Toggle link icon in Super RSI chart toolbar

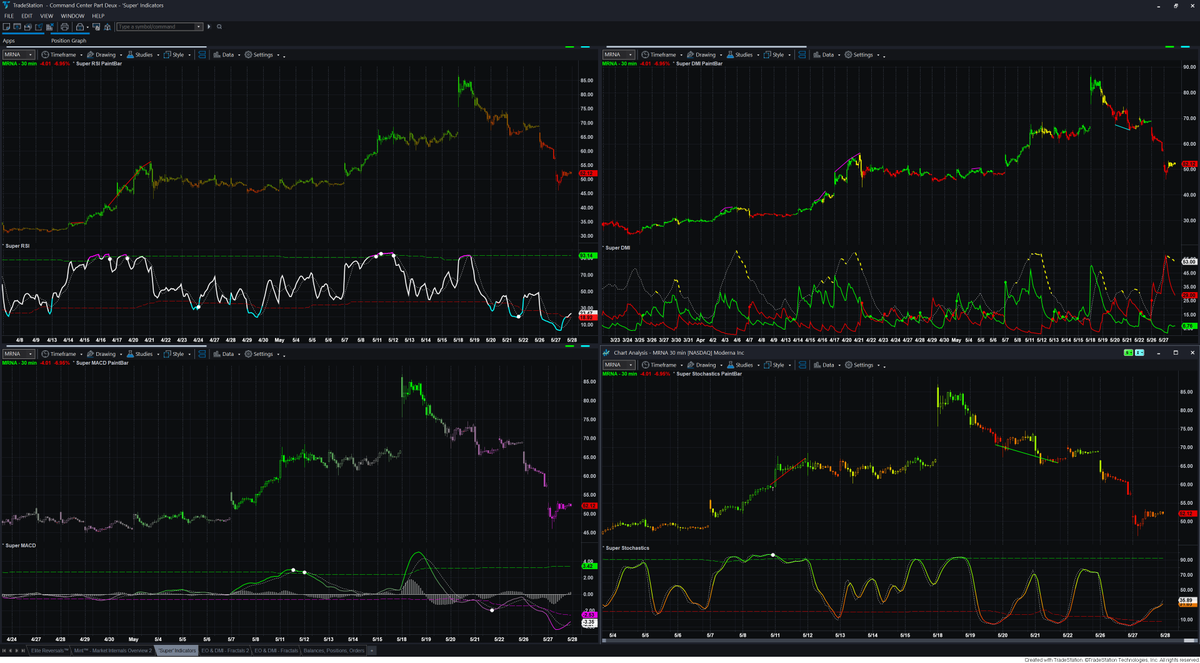tap(201, 55)
